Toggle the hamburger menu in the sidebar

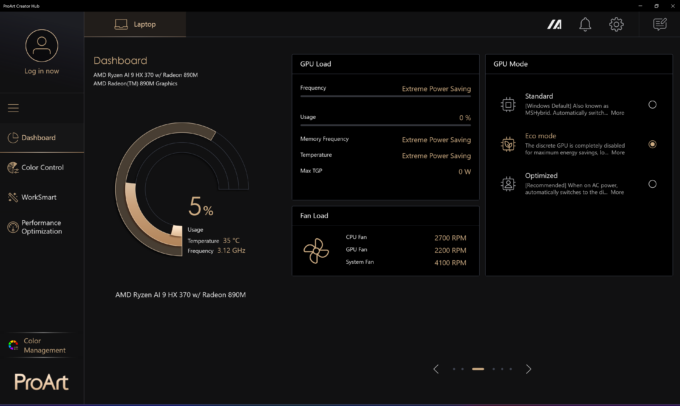tap(13, 108)
